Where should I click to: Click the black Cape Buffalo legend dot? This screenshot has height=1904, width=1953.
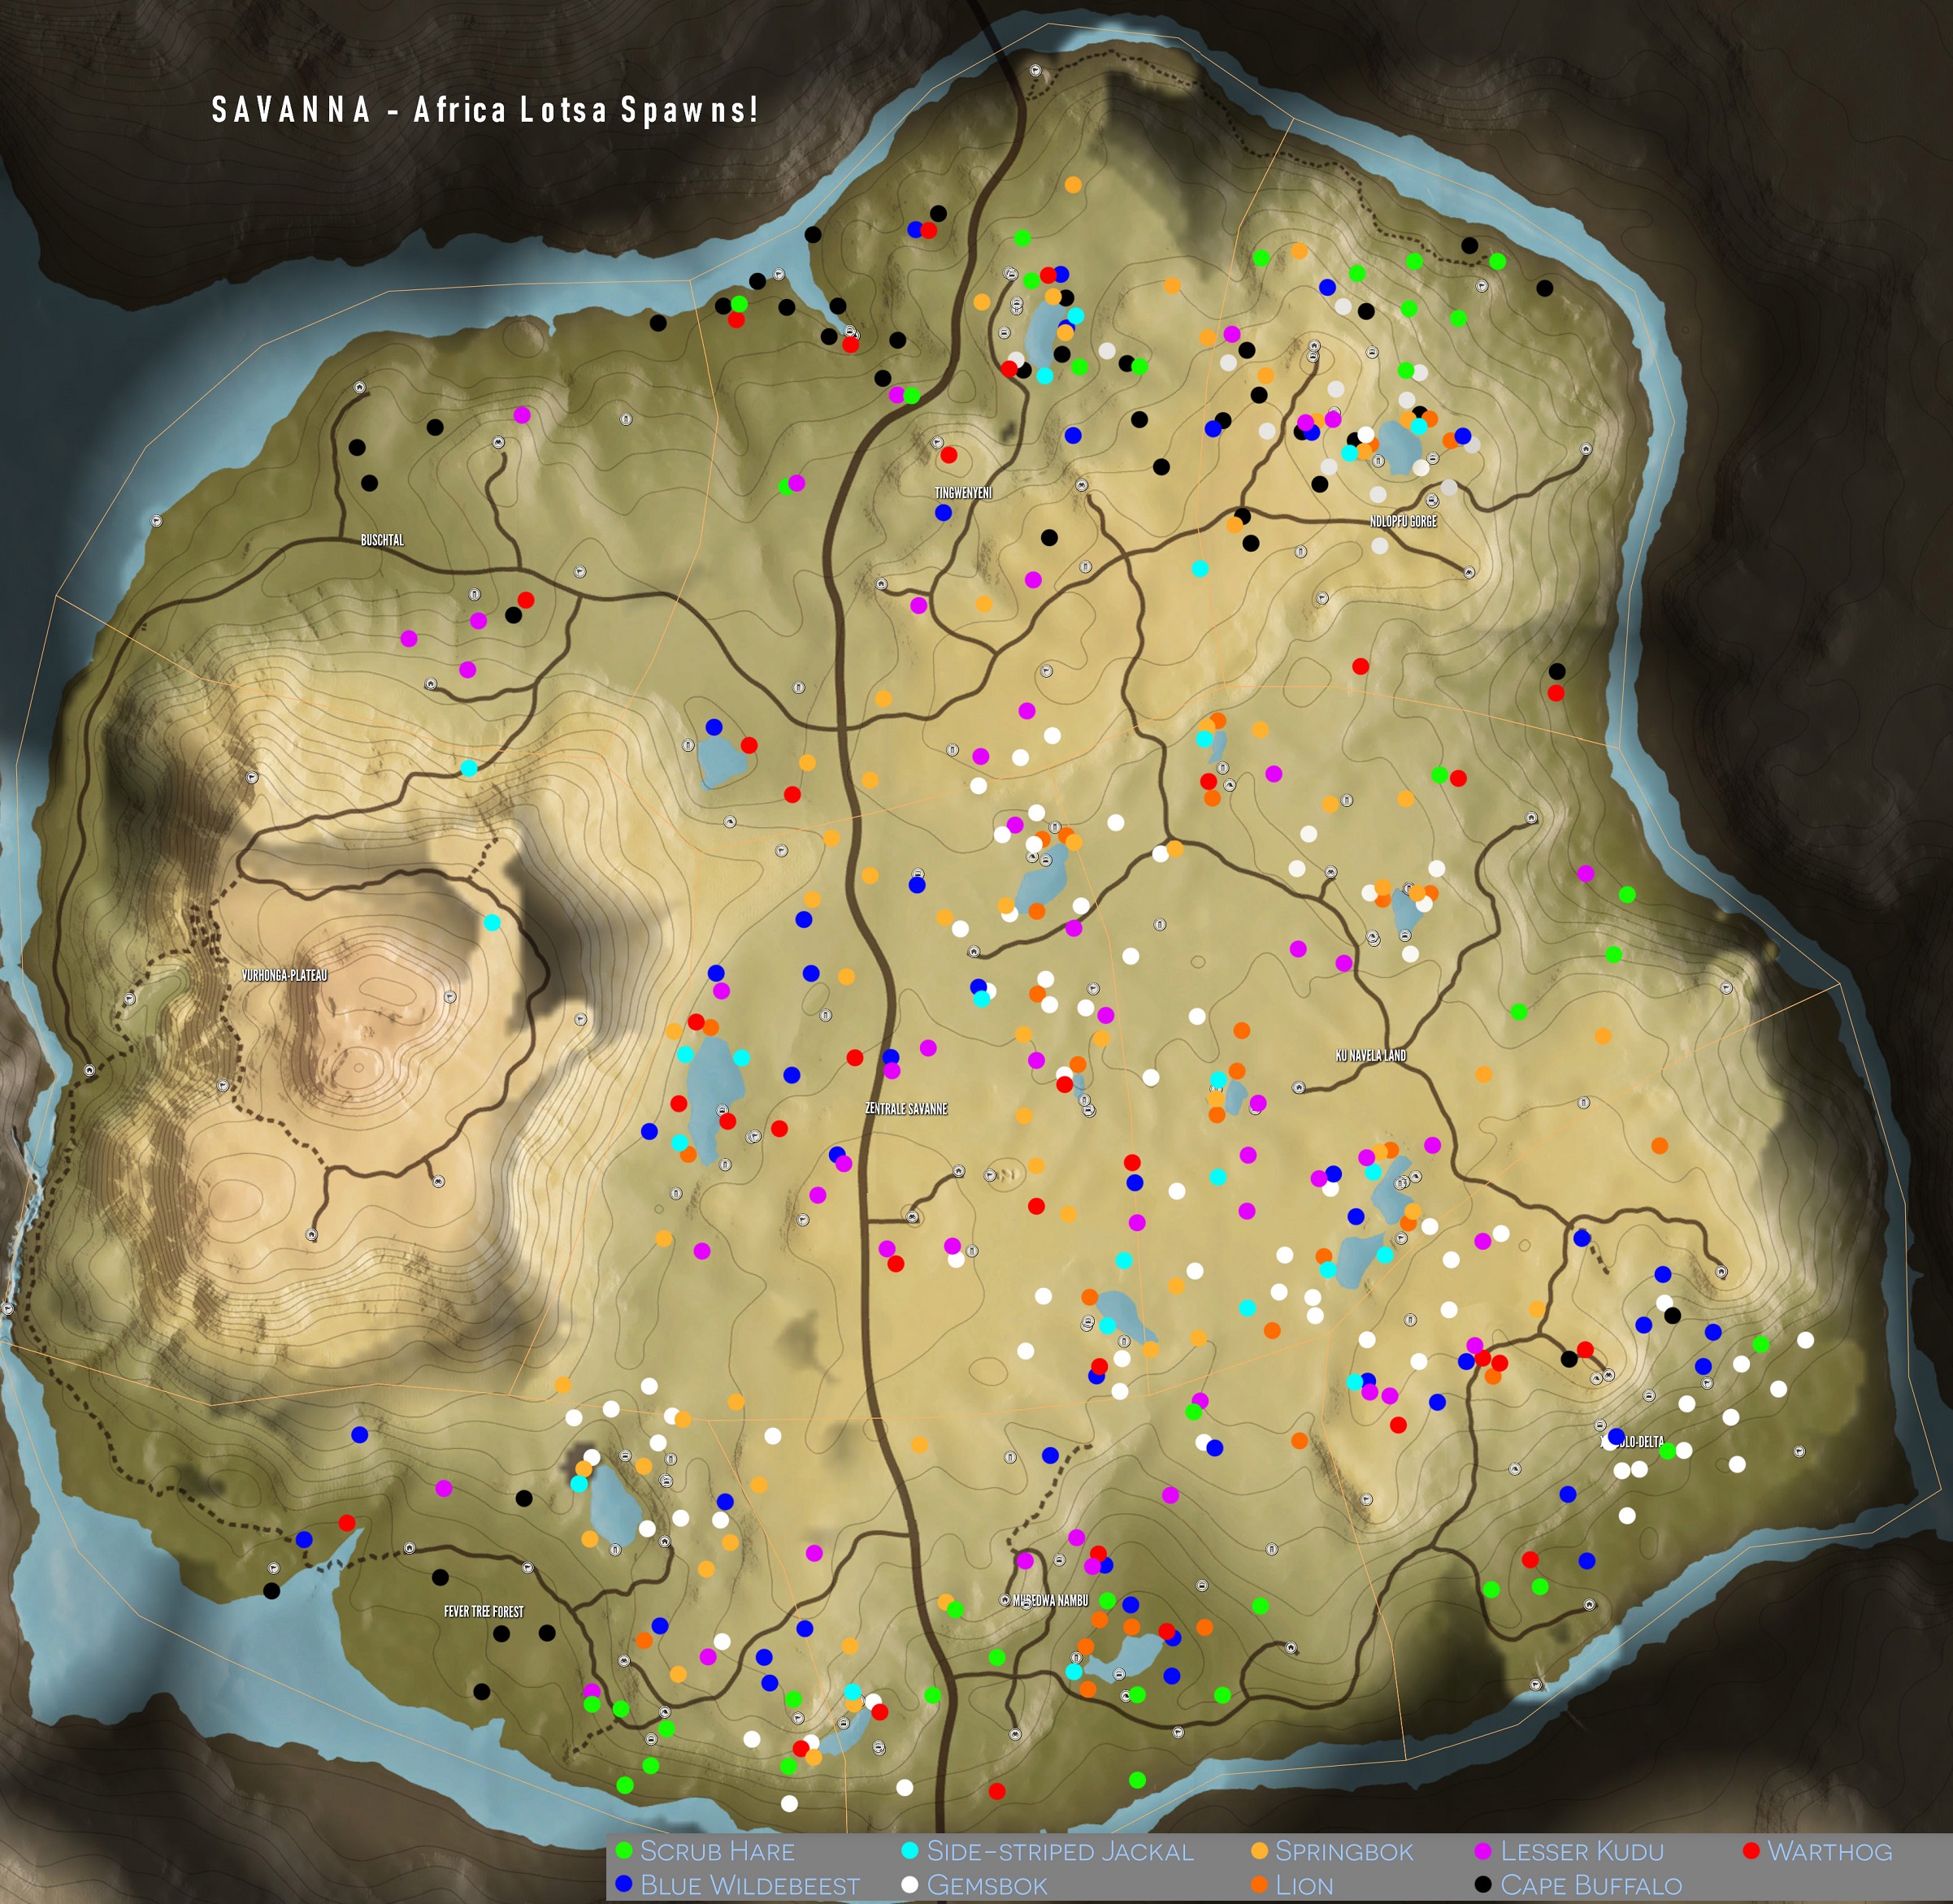[1484, 1884]
